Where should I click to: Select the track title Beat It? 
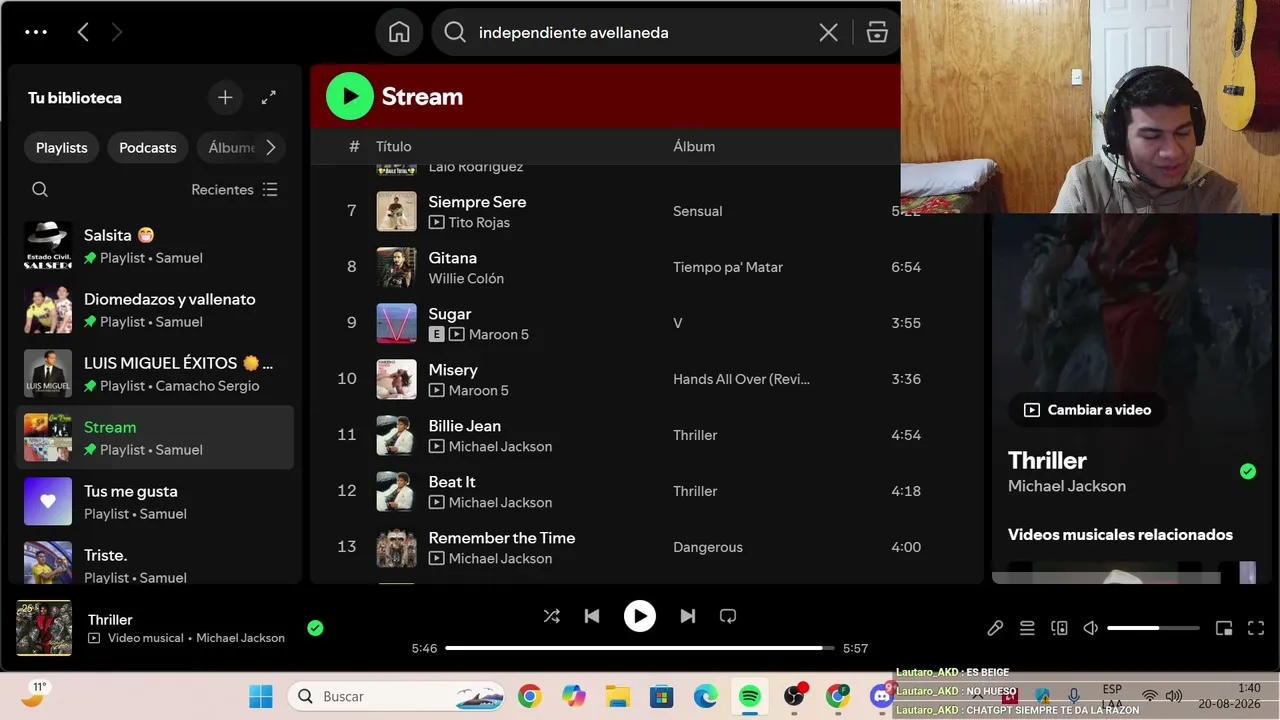point(452,482)
